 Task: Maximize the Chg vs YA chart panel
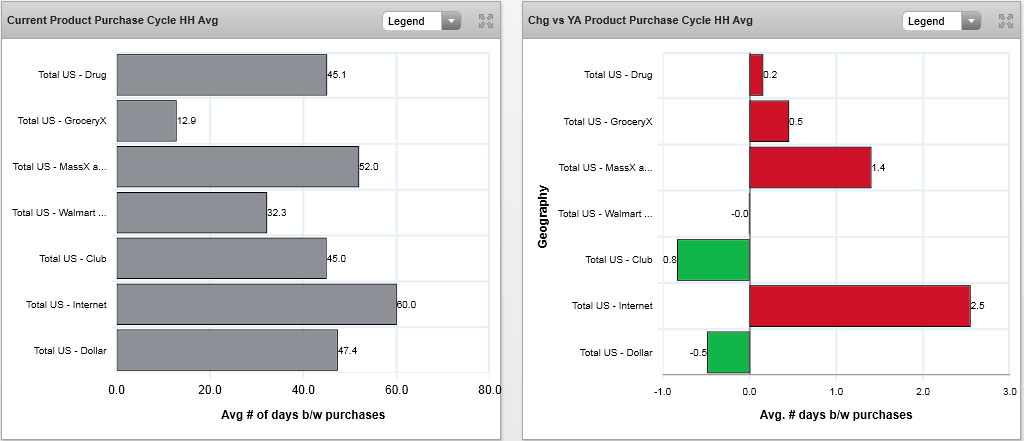pos(1006,21)
